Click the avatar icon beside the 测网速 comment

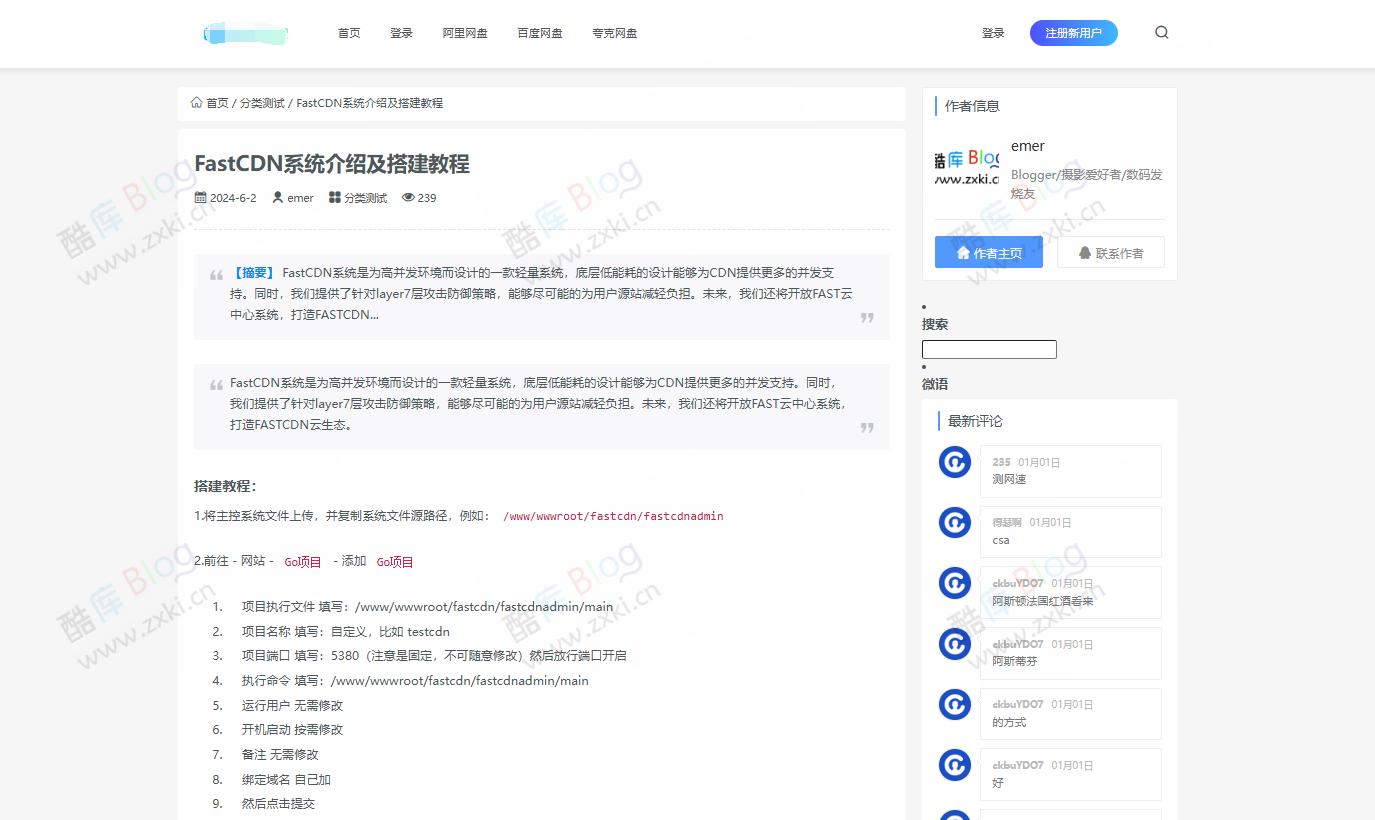[954, 461]
